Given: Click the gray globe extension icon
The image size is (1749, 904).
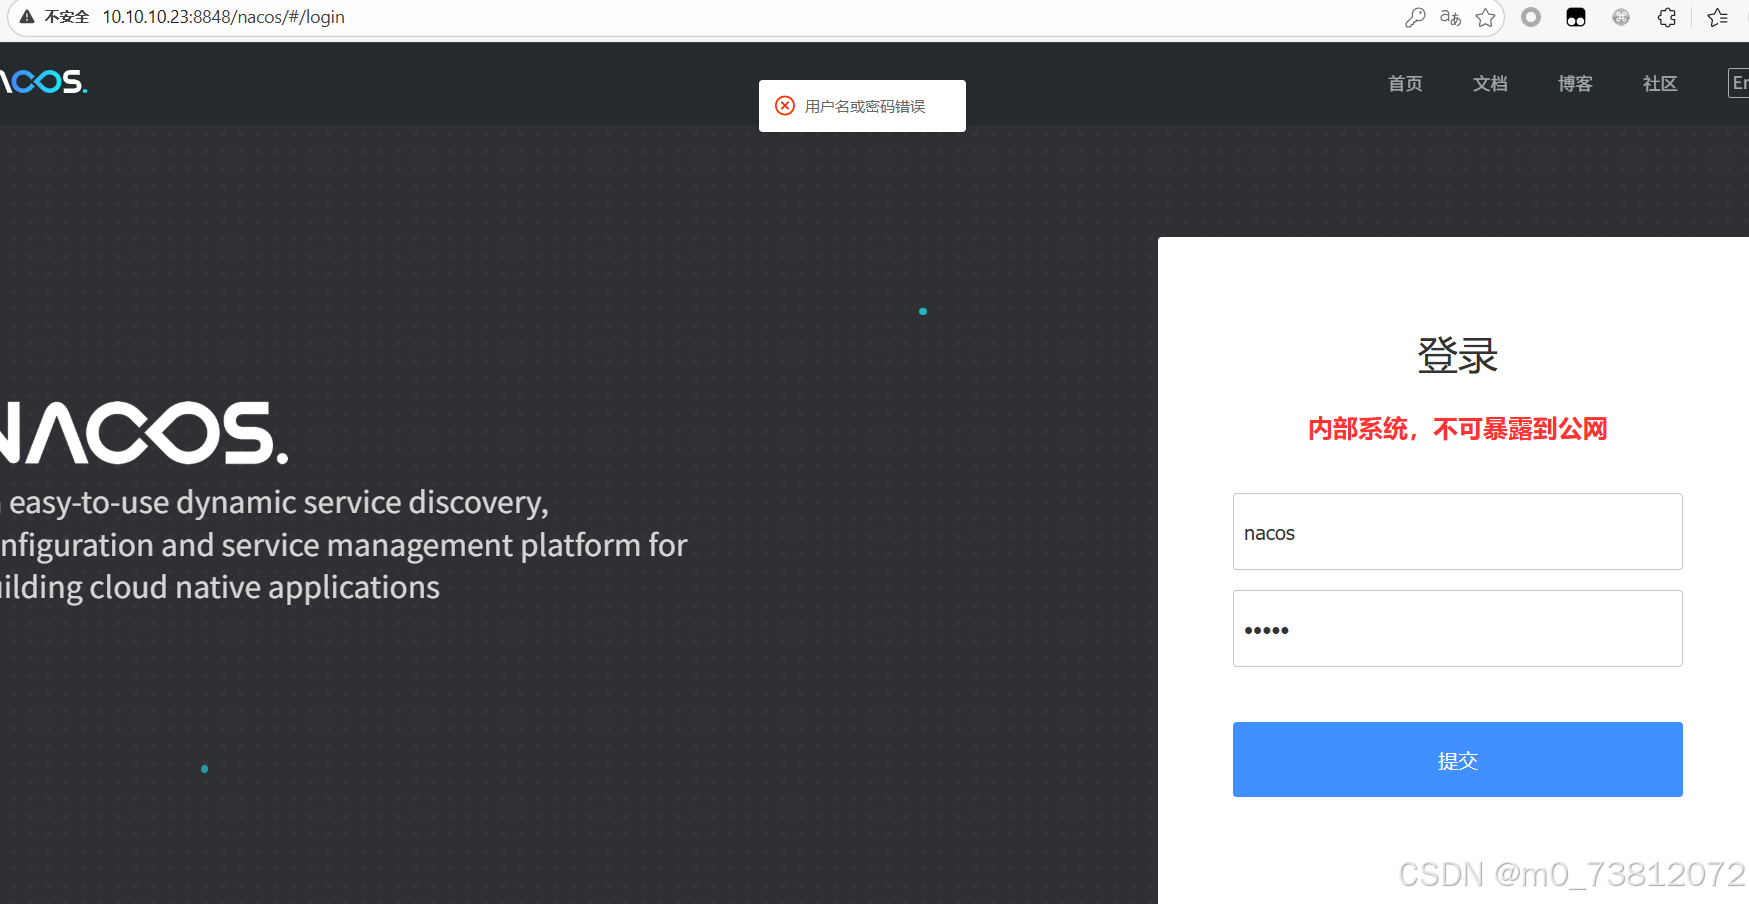Looking at the screenshot, I should [x=1621, y=17].
